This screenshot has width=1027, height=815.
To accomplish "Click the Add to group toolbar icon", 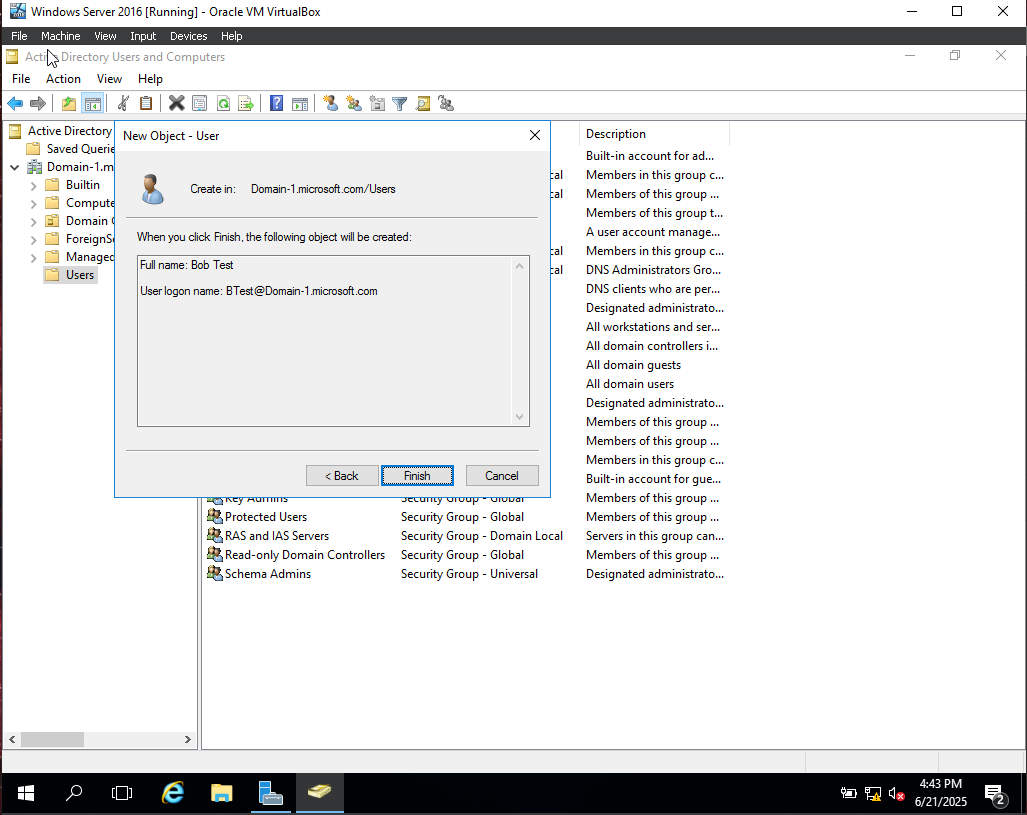I will (x=446, y=104).
